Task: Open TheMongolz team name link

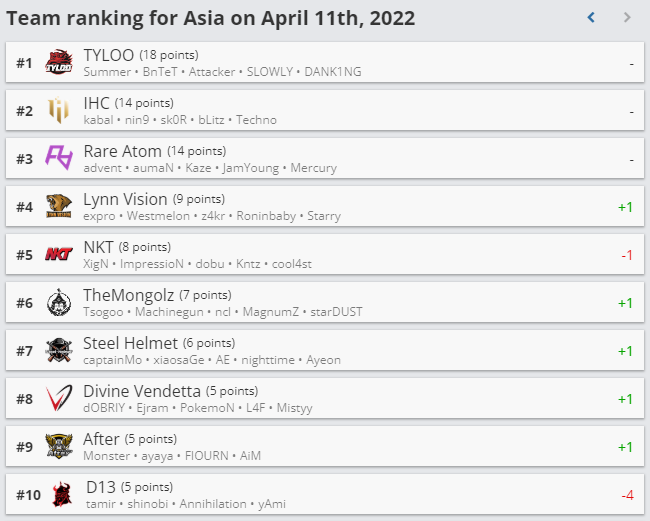Action: tap(129, 296)
